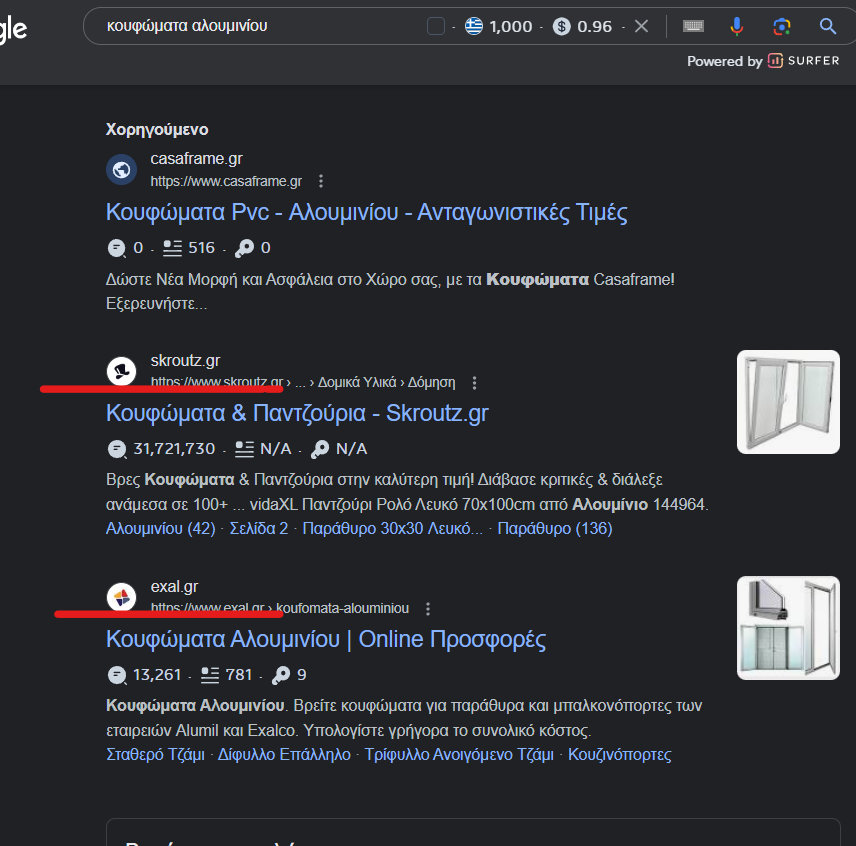Viewport: 856px width, 846px height.
Task: Click the exal.gr site name
Action: [x=174, y=587]
